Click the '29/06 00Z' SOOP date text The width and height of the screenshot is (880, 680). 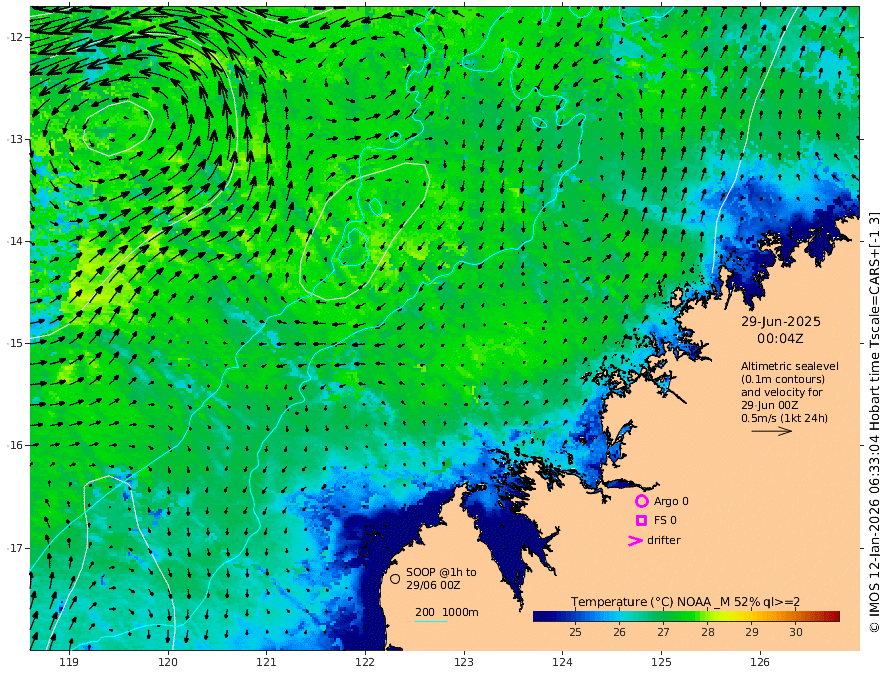[433, 585]
